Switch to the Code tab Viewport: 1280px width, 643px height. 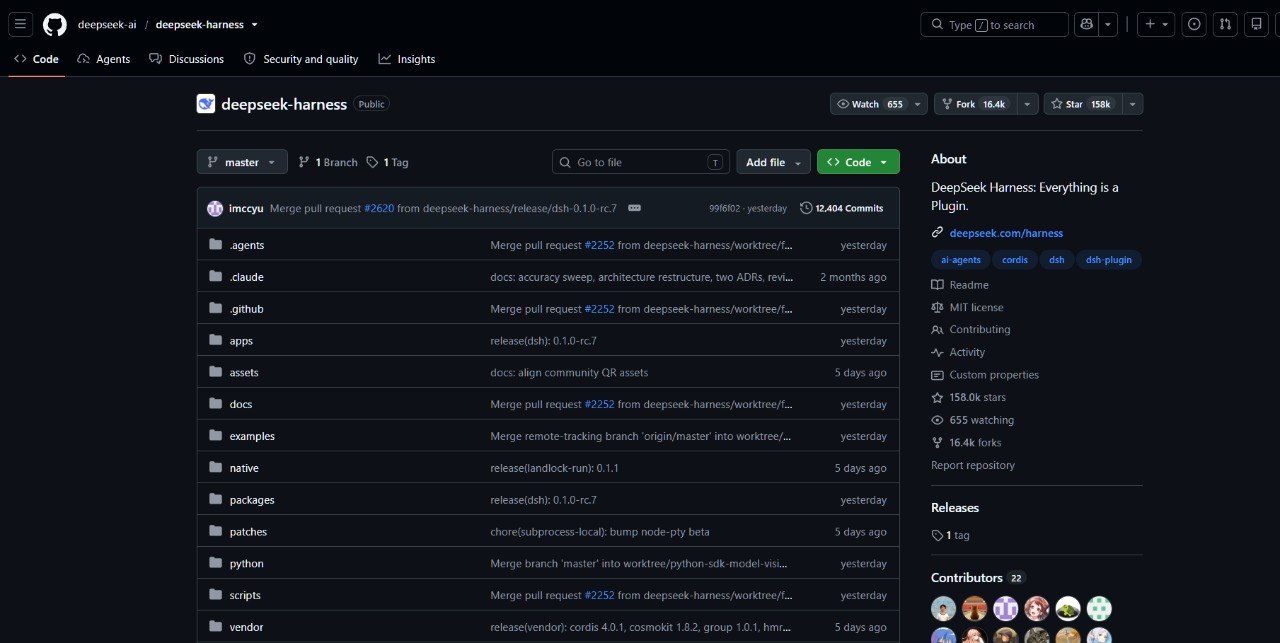click(36, 59)
